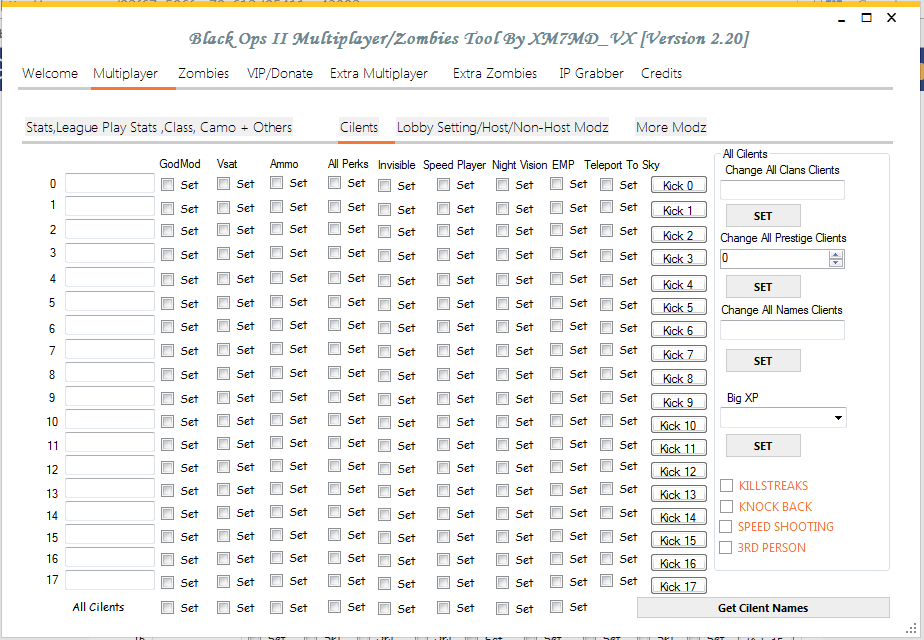Click the Change All Prestige value field
The height and width of the screenshot is (640, 924).
pyautogui.click(x=774, y=259)
